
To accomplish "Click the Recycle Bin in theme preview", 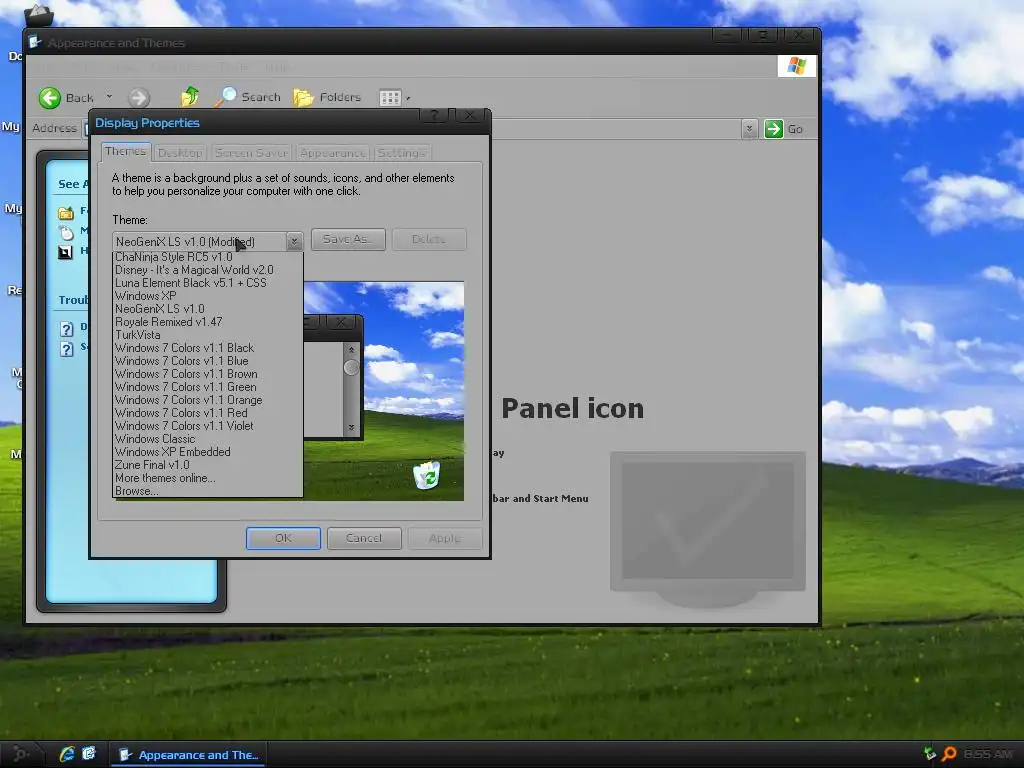I will pyautogui.click(x=426, y=475).
